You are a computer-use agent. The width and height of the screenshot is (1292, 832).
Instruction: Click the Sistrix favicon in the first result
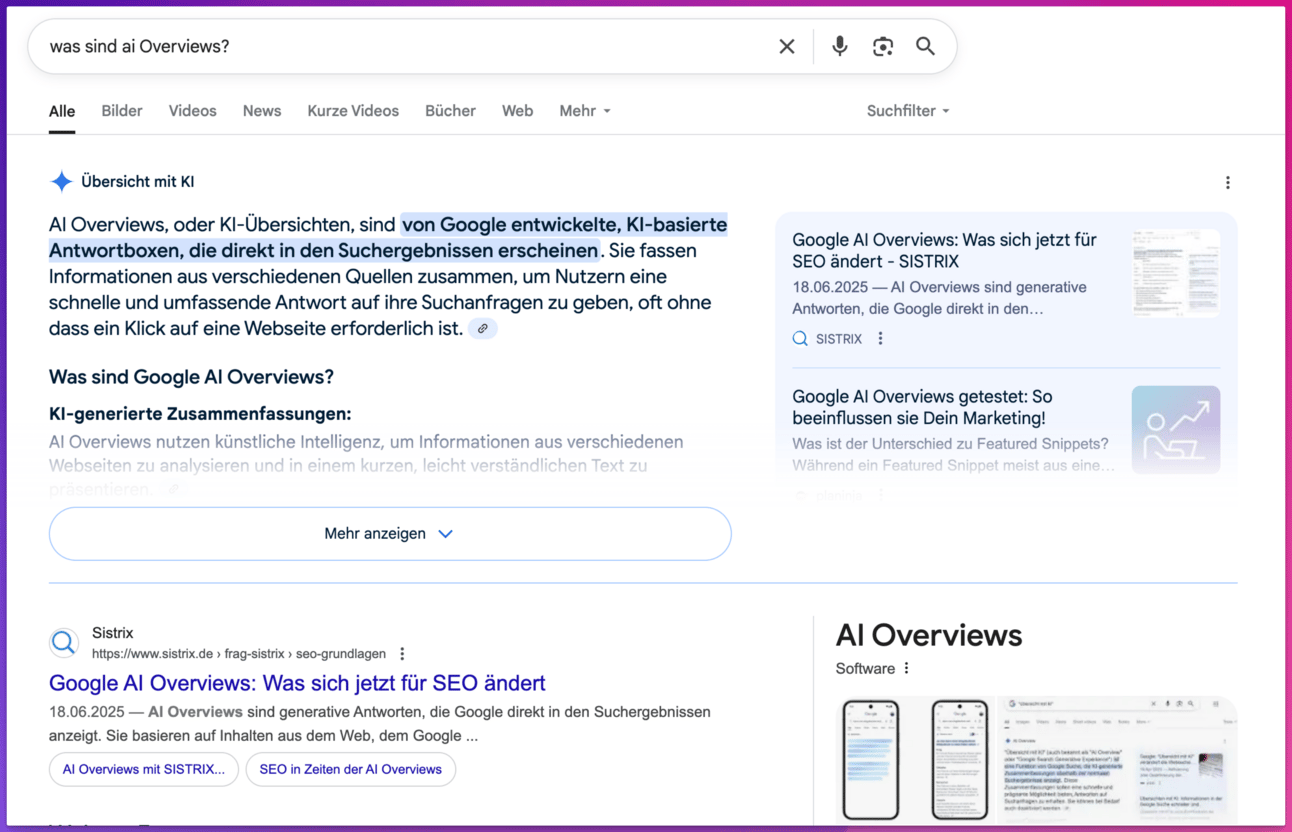[64, 642]
